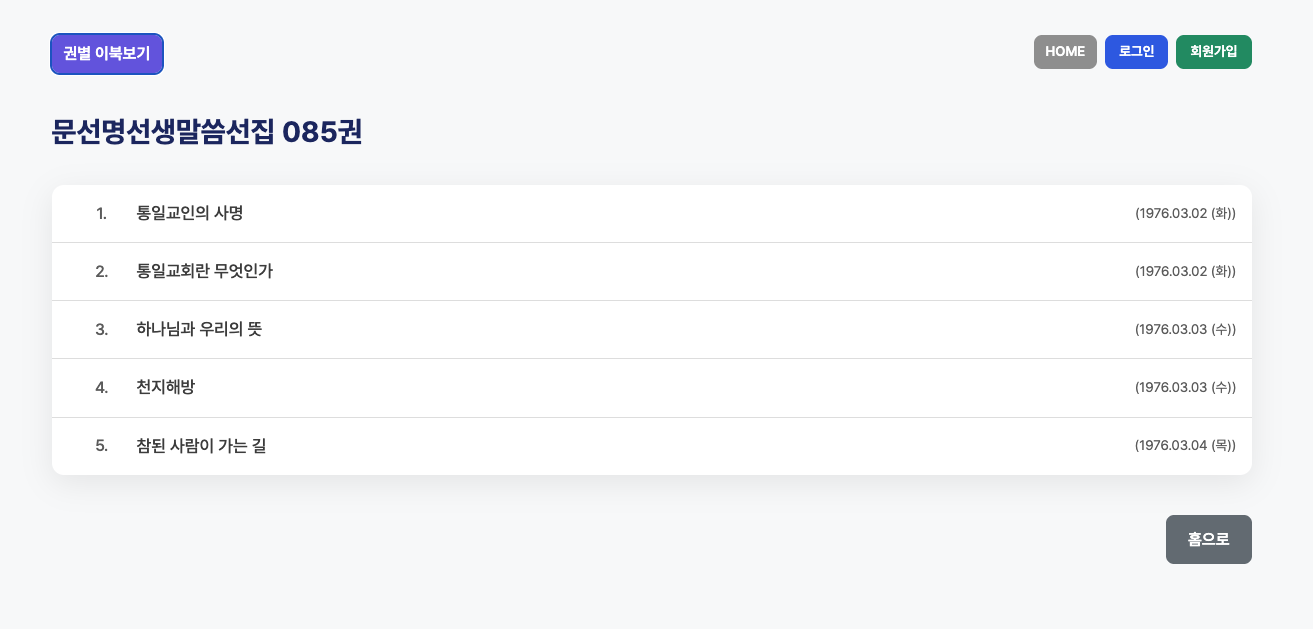The width and height of the screenshot is (1313, 629).
Task: Click the date on the 통일교회란 무엇인가 row
Action: (x=1185, y=272)
